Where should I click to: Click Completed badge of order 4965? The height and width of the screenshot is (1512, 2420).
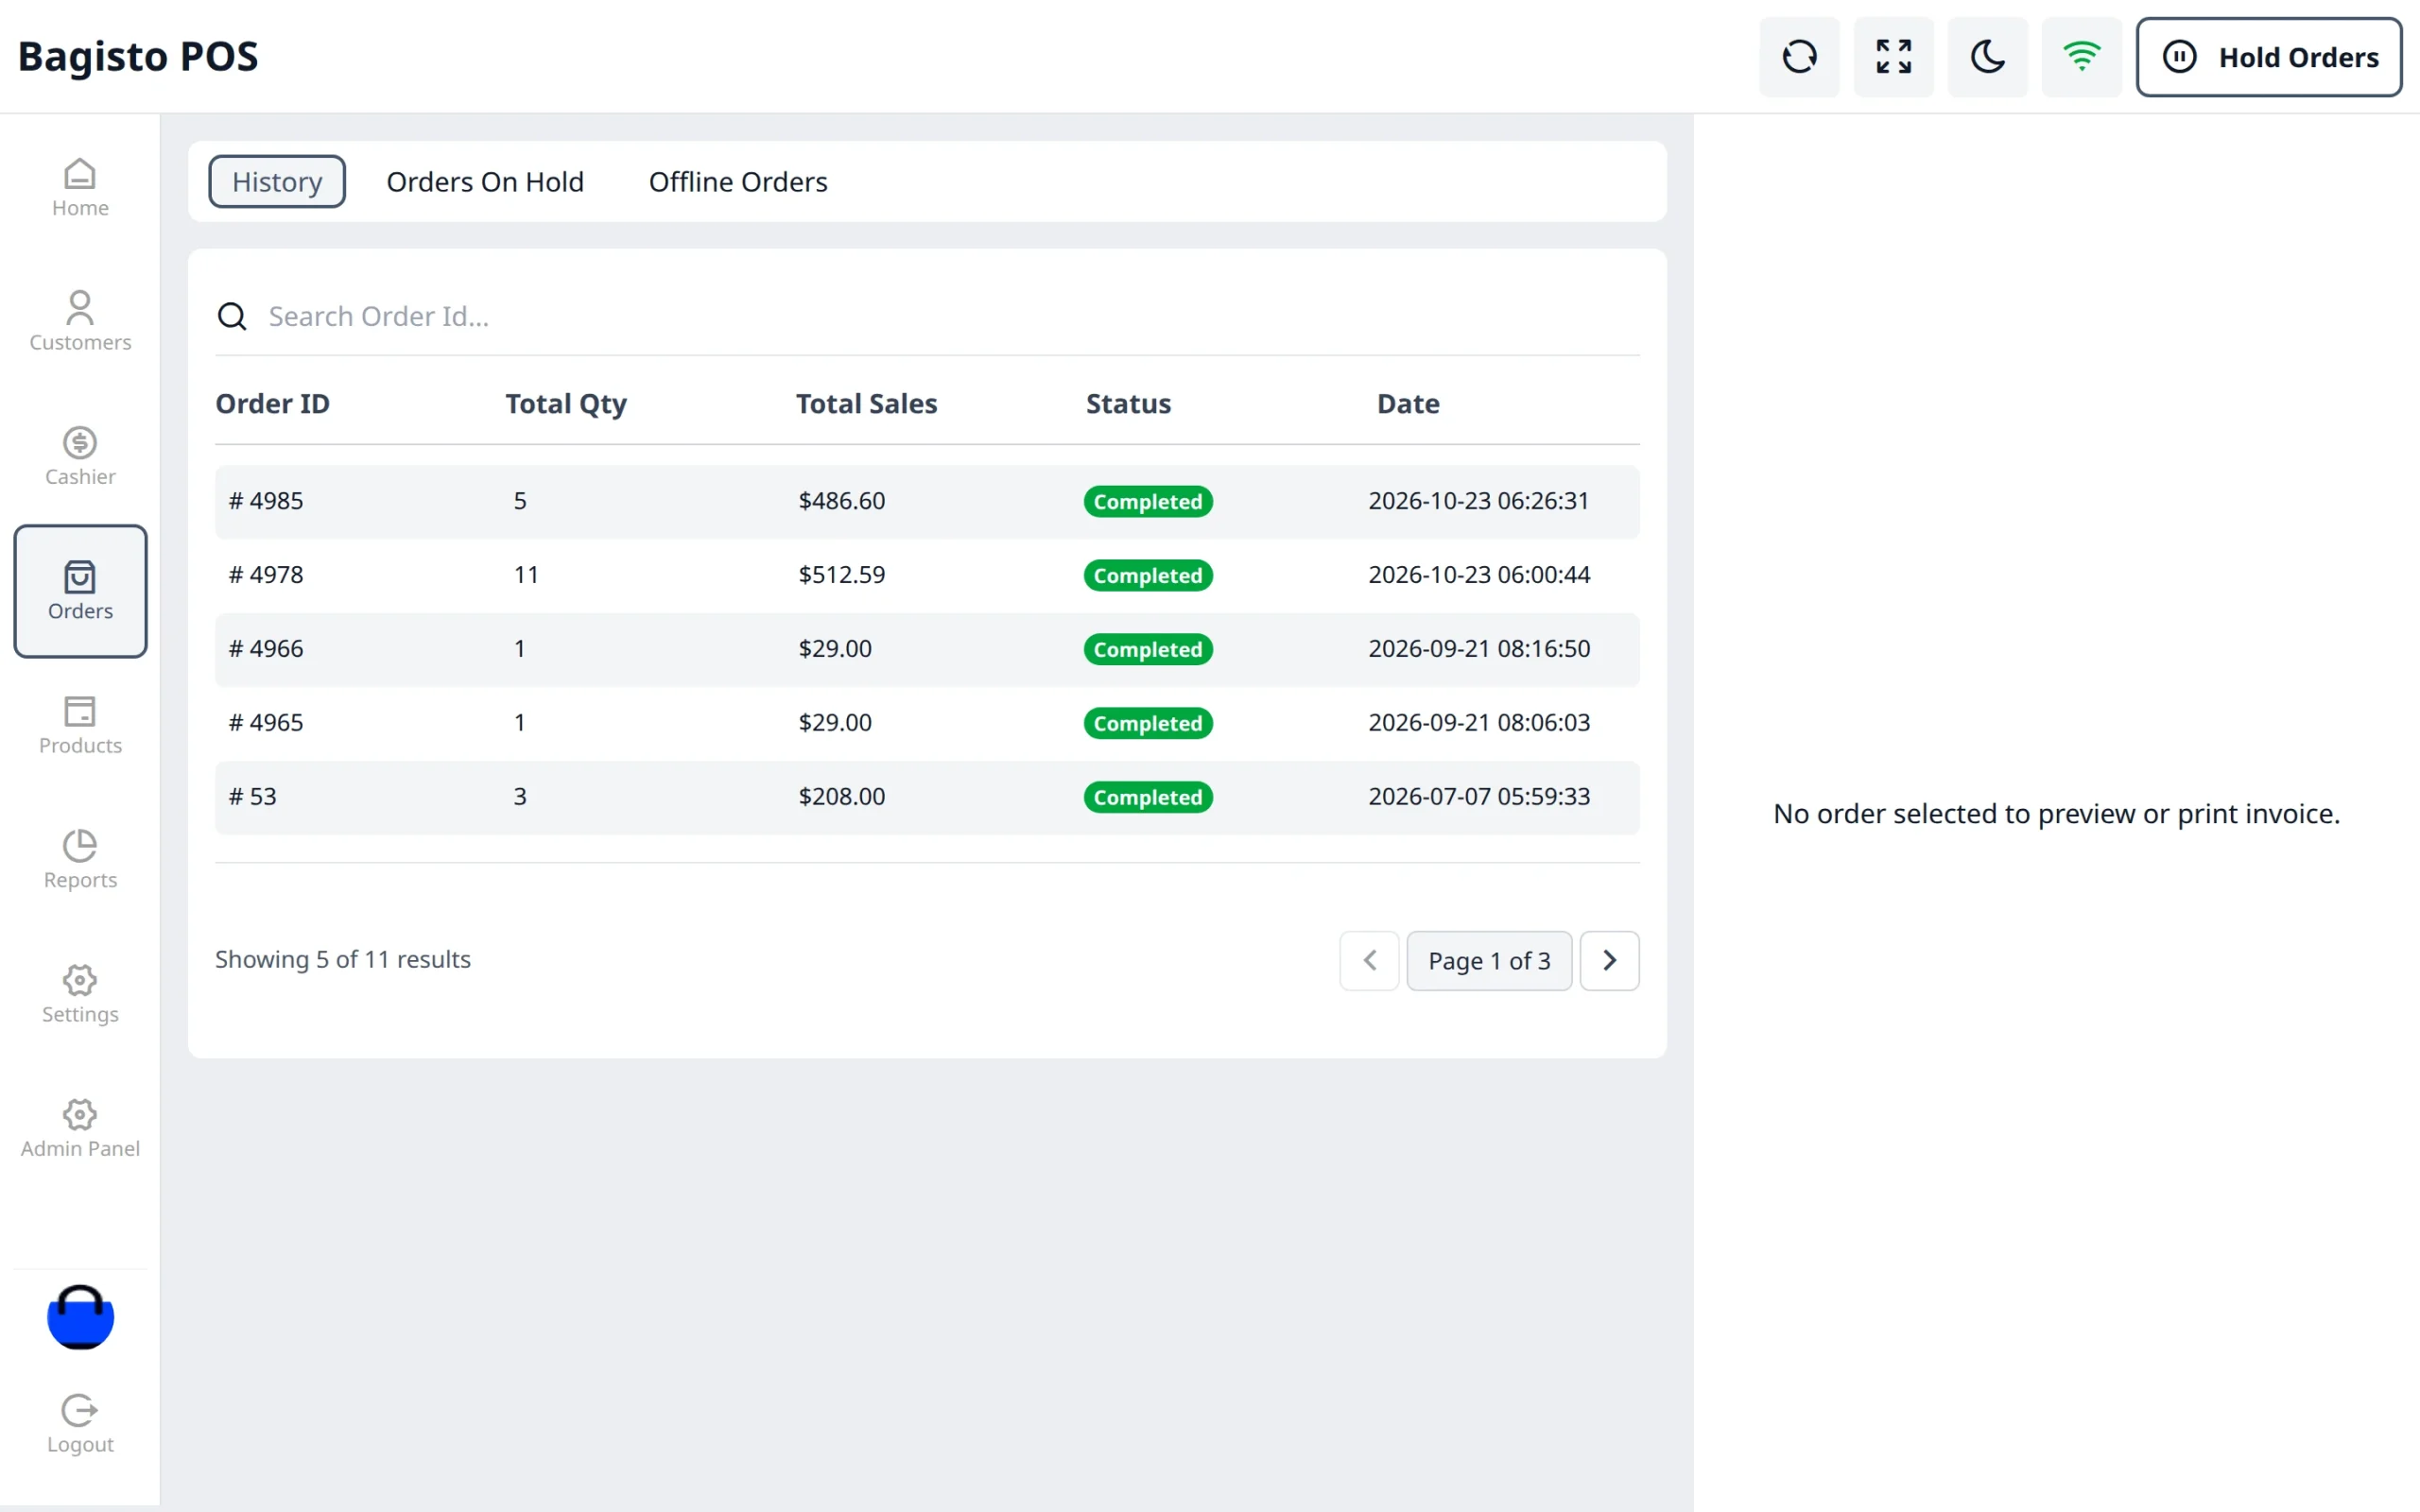click(1148, 724)
